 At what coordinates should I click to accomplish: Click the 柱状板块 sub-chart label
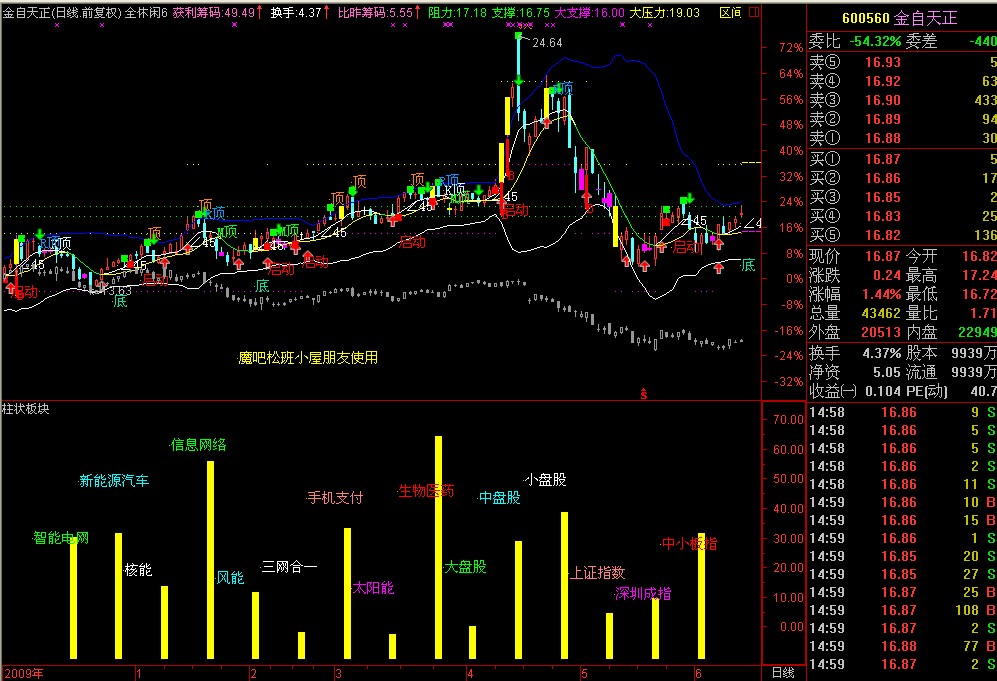coord(26,409)
